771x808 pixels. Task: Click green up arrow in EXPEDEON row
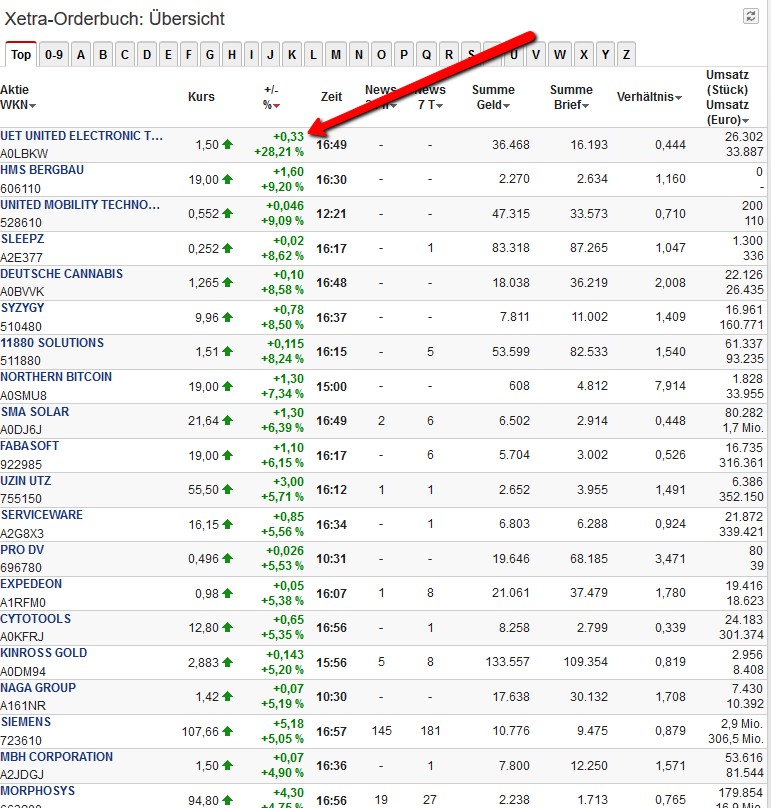coord(228,594)
